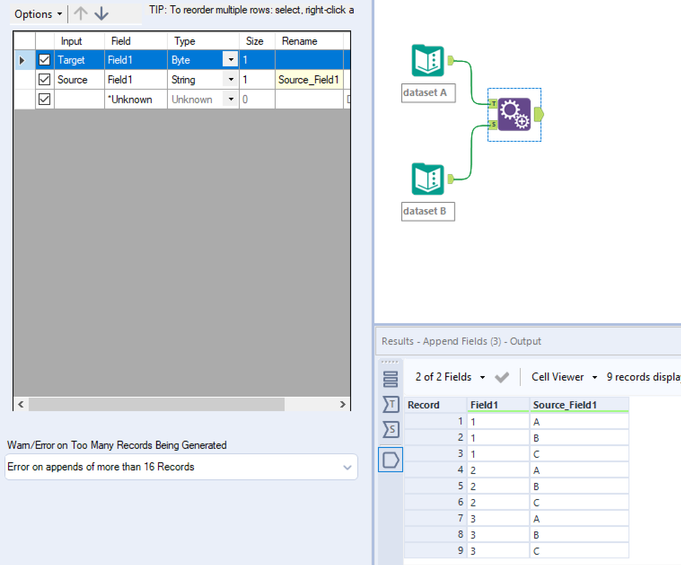Click the row selector arrow for Target row
This screenshot has width=681, height=565.
[23, 60]
